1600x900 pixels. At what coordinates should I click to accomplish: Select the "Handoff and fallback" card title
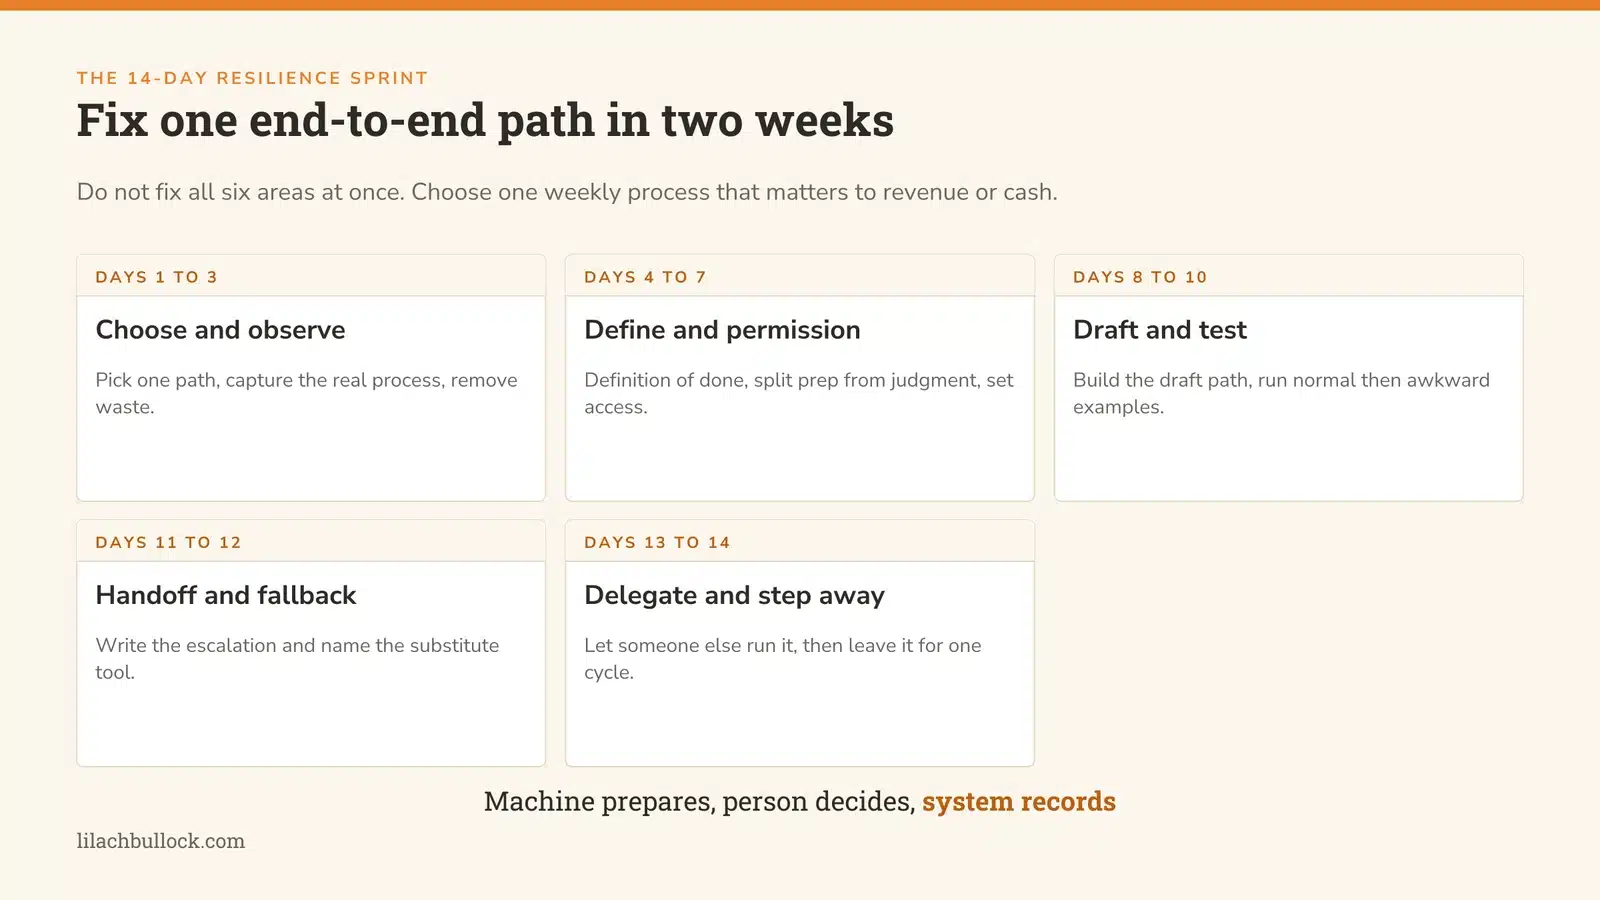pyautogui.click(x=226, y=595)
